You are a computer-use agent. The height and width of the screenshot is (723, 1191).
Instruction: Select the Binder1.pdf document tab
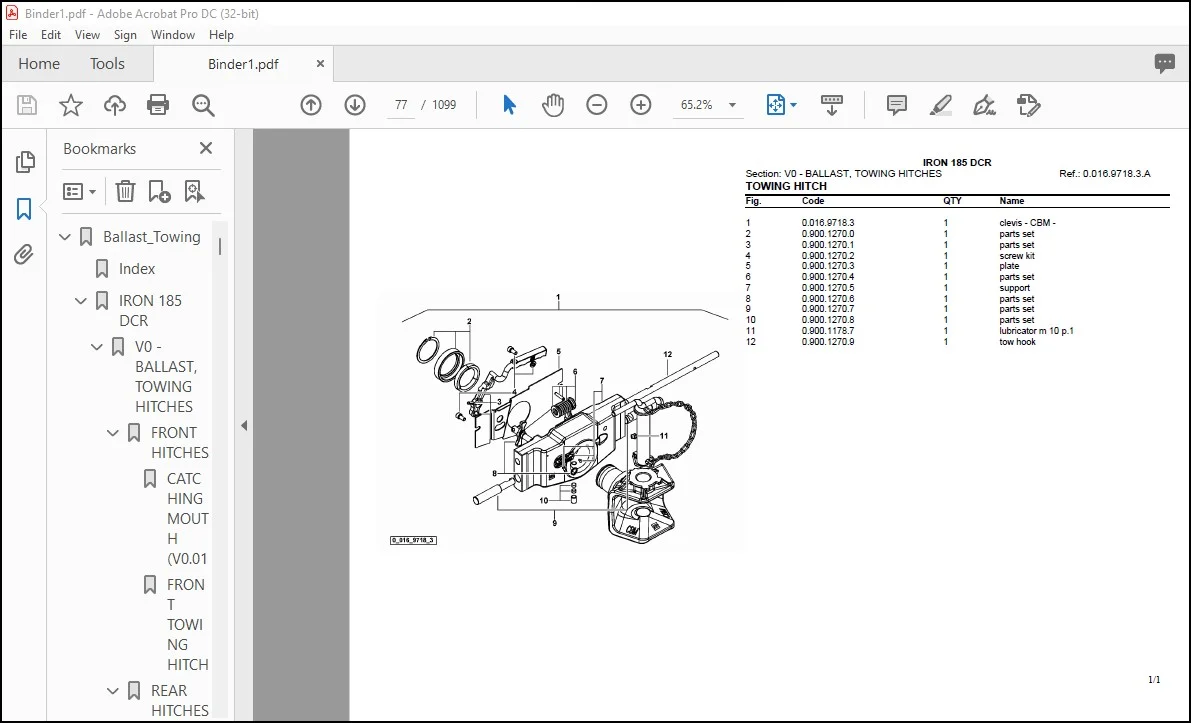(243, 64)
